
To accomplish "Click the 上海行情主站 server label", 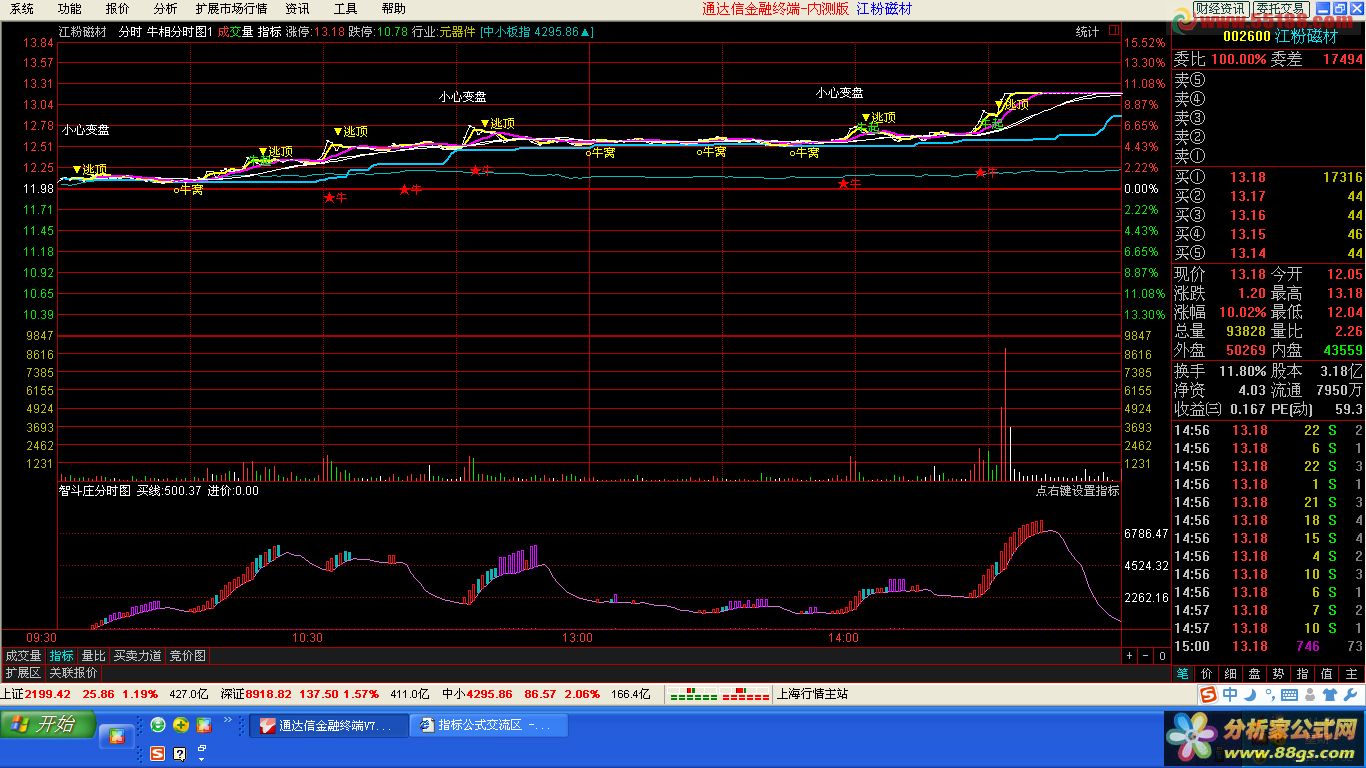I will point(812,694).
